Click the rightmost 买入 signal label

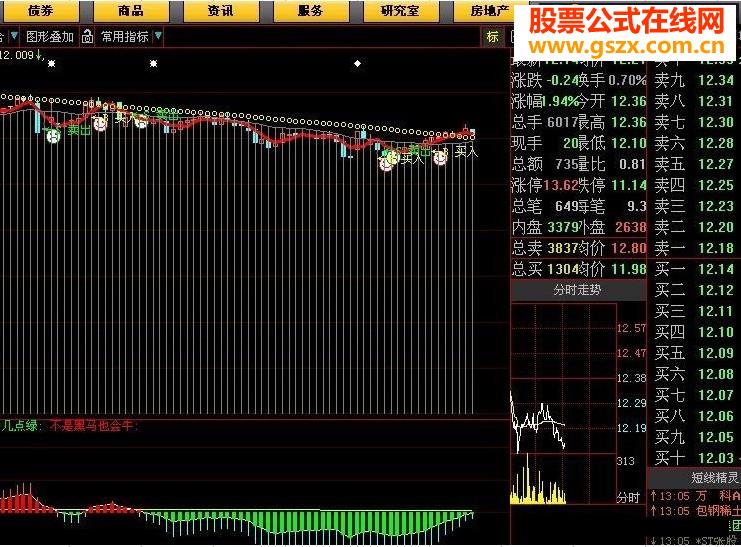[466, 151]
